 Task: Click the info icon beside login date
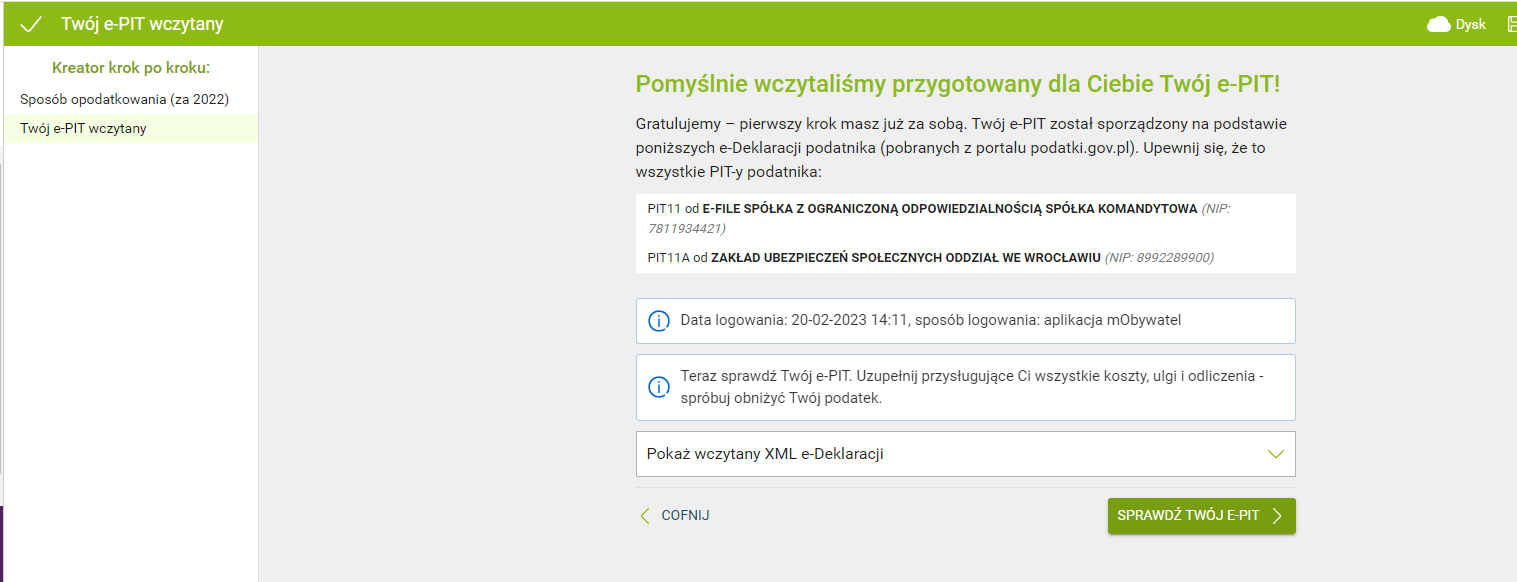[658, 321]
